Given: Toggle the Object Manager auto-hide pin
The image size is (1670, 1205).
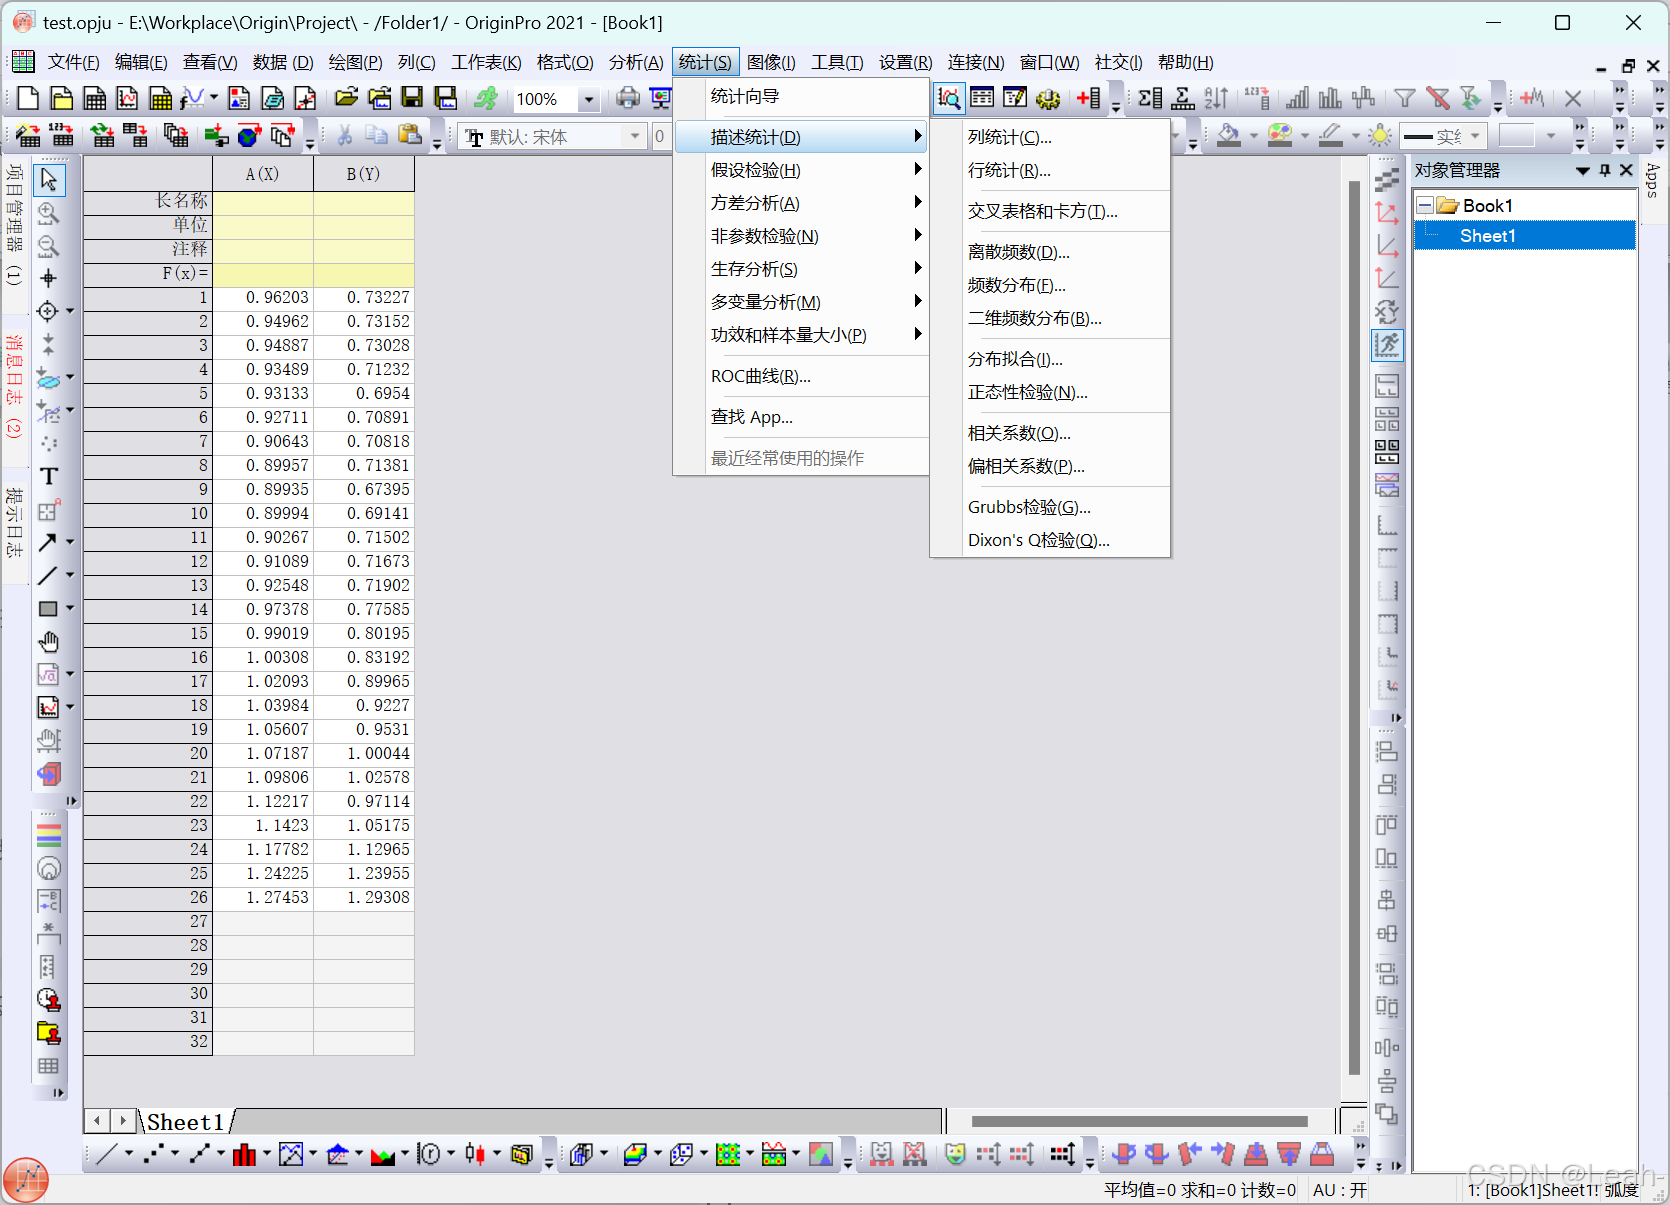Looking at the screenshot, I should pos(1604,170).
